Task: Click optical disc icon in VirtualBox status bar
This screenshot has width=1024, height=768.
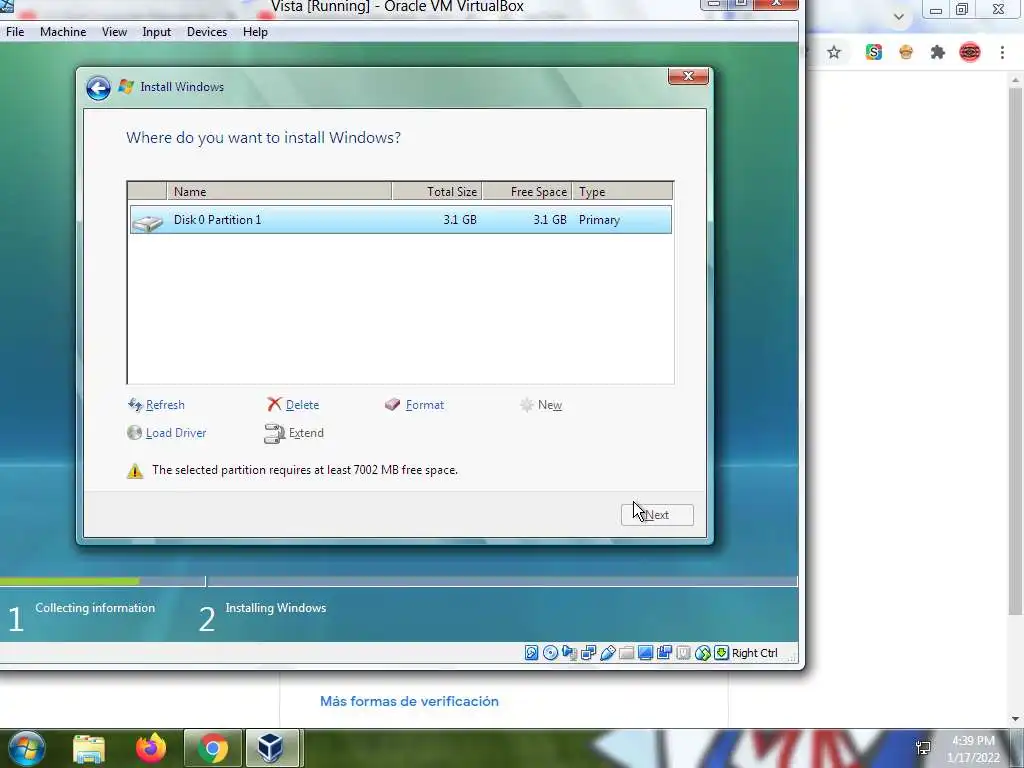Action: (551, 653)
